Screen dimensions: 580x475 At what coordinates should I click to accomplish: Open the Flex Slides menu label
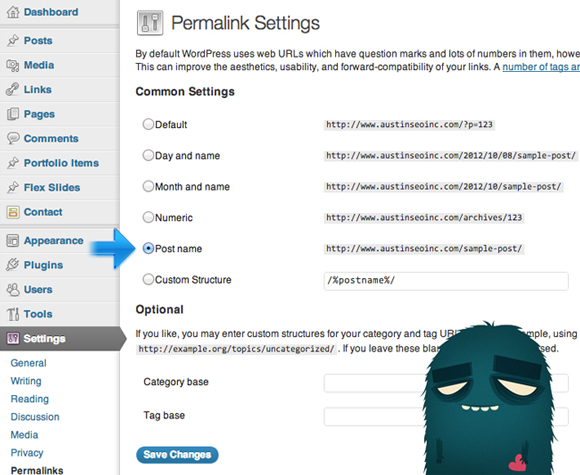coord(52,187)
